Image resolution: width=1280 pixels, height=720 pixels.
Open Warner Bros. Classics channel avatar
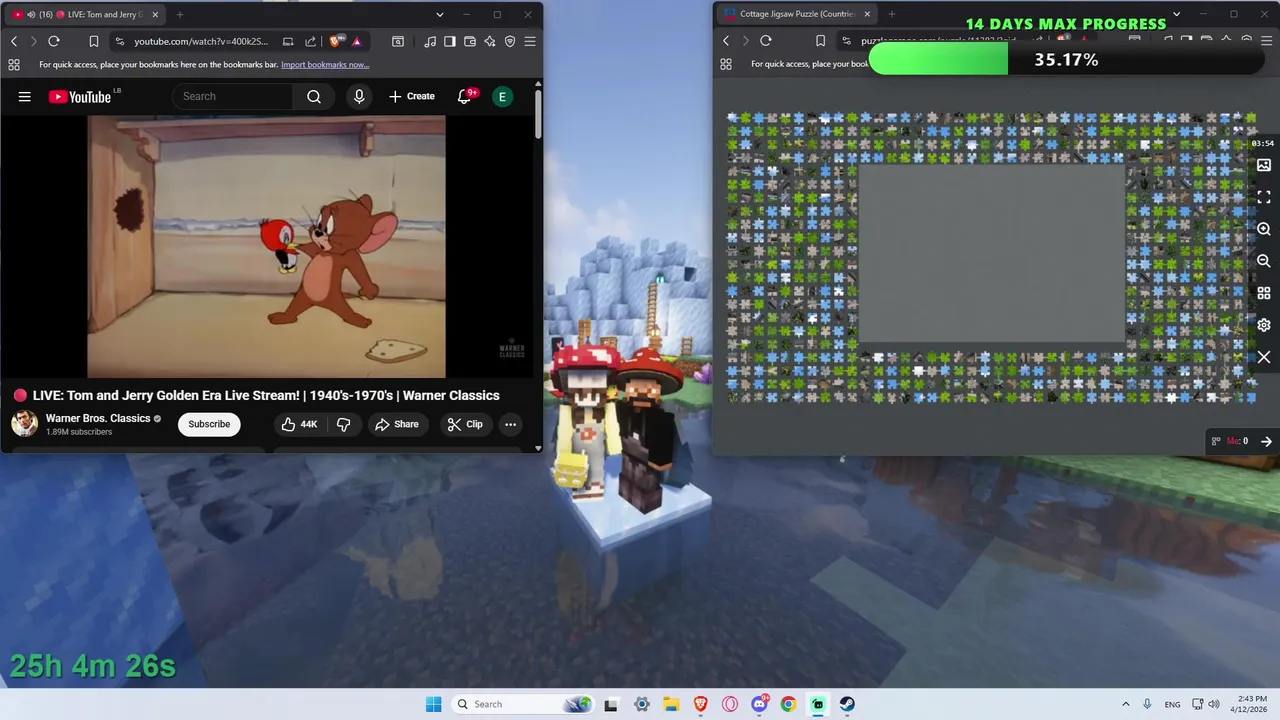pos(24,424)
